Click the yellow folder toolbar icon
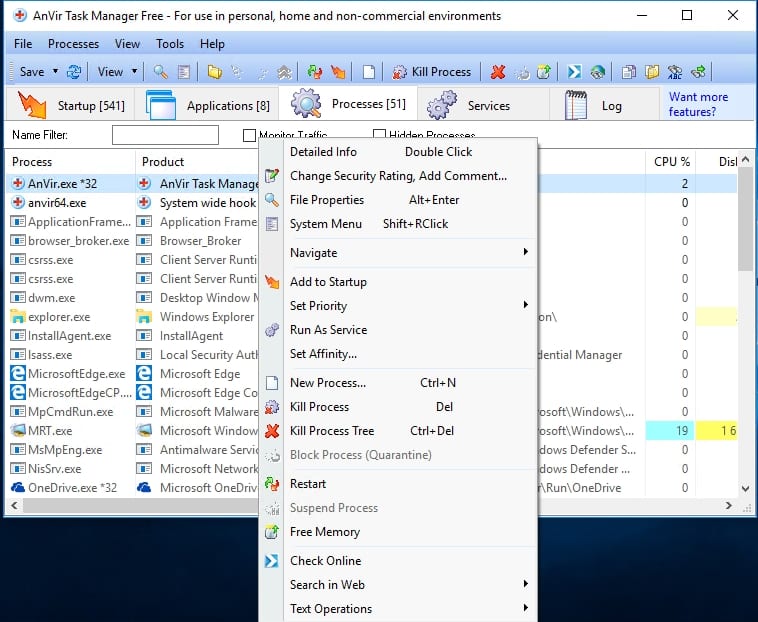Screen dimensions: 758x622 (x=215, y=72)
